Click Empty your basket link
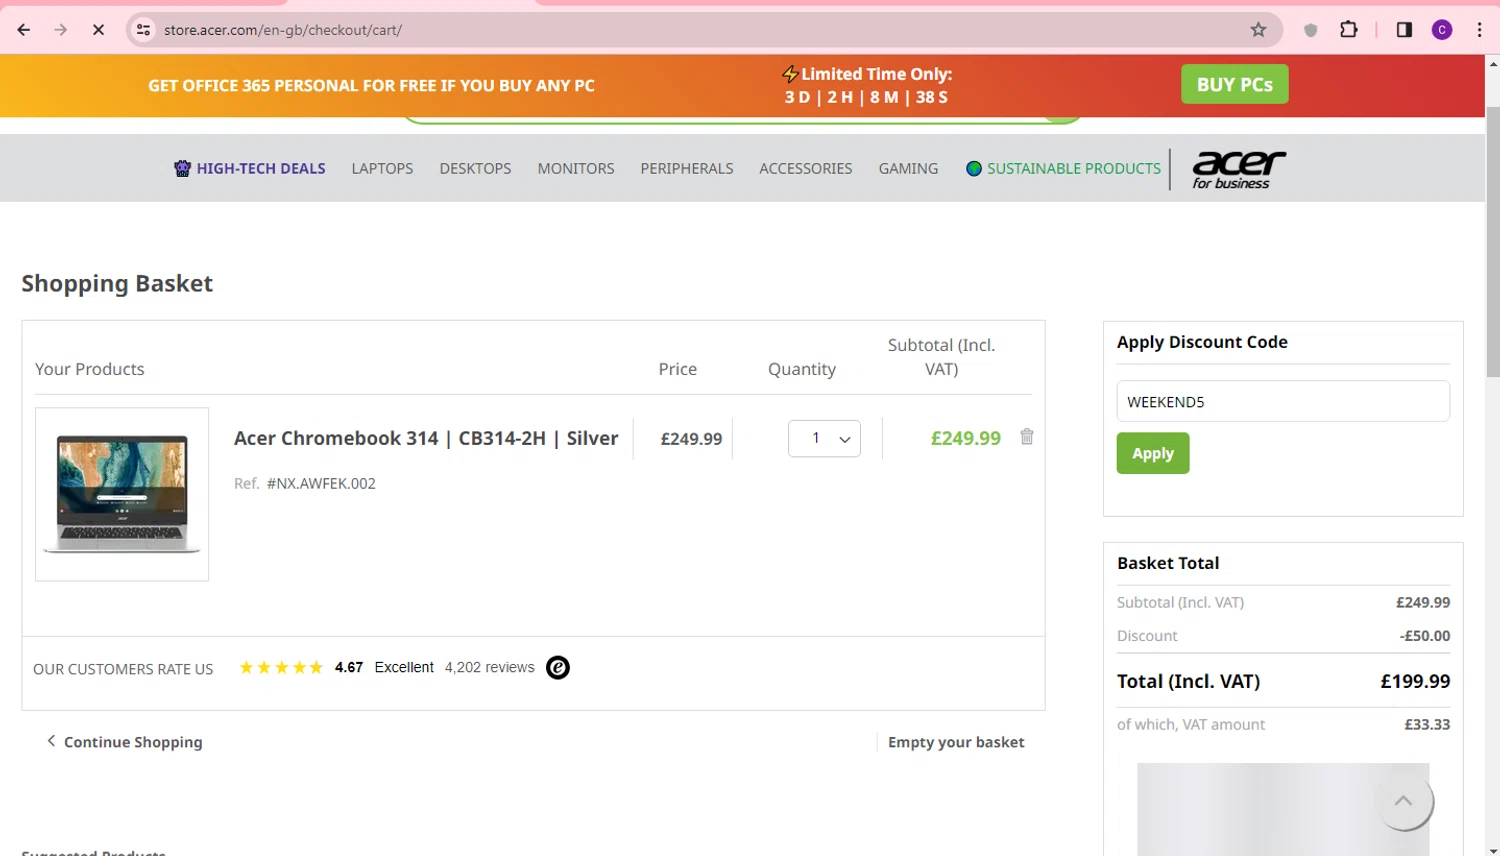The height and width of the screenshot is (856, 1500). pyautogui.click(x=956, y=742)
